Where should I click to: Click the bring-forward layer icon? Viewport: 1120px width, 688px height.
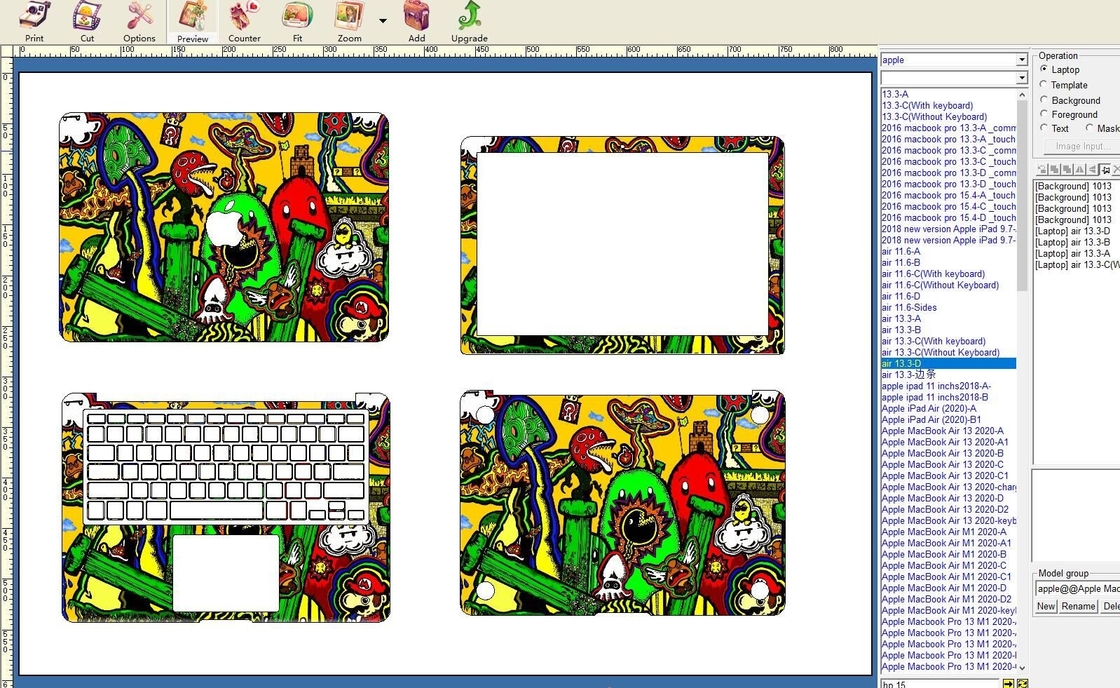[x=1055, y=169]
